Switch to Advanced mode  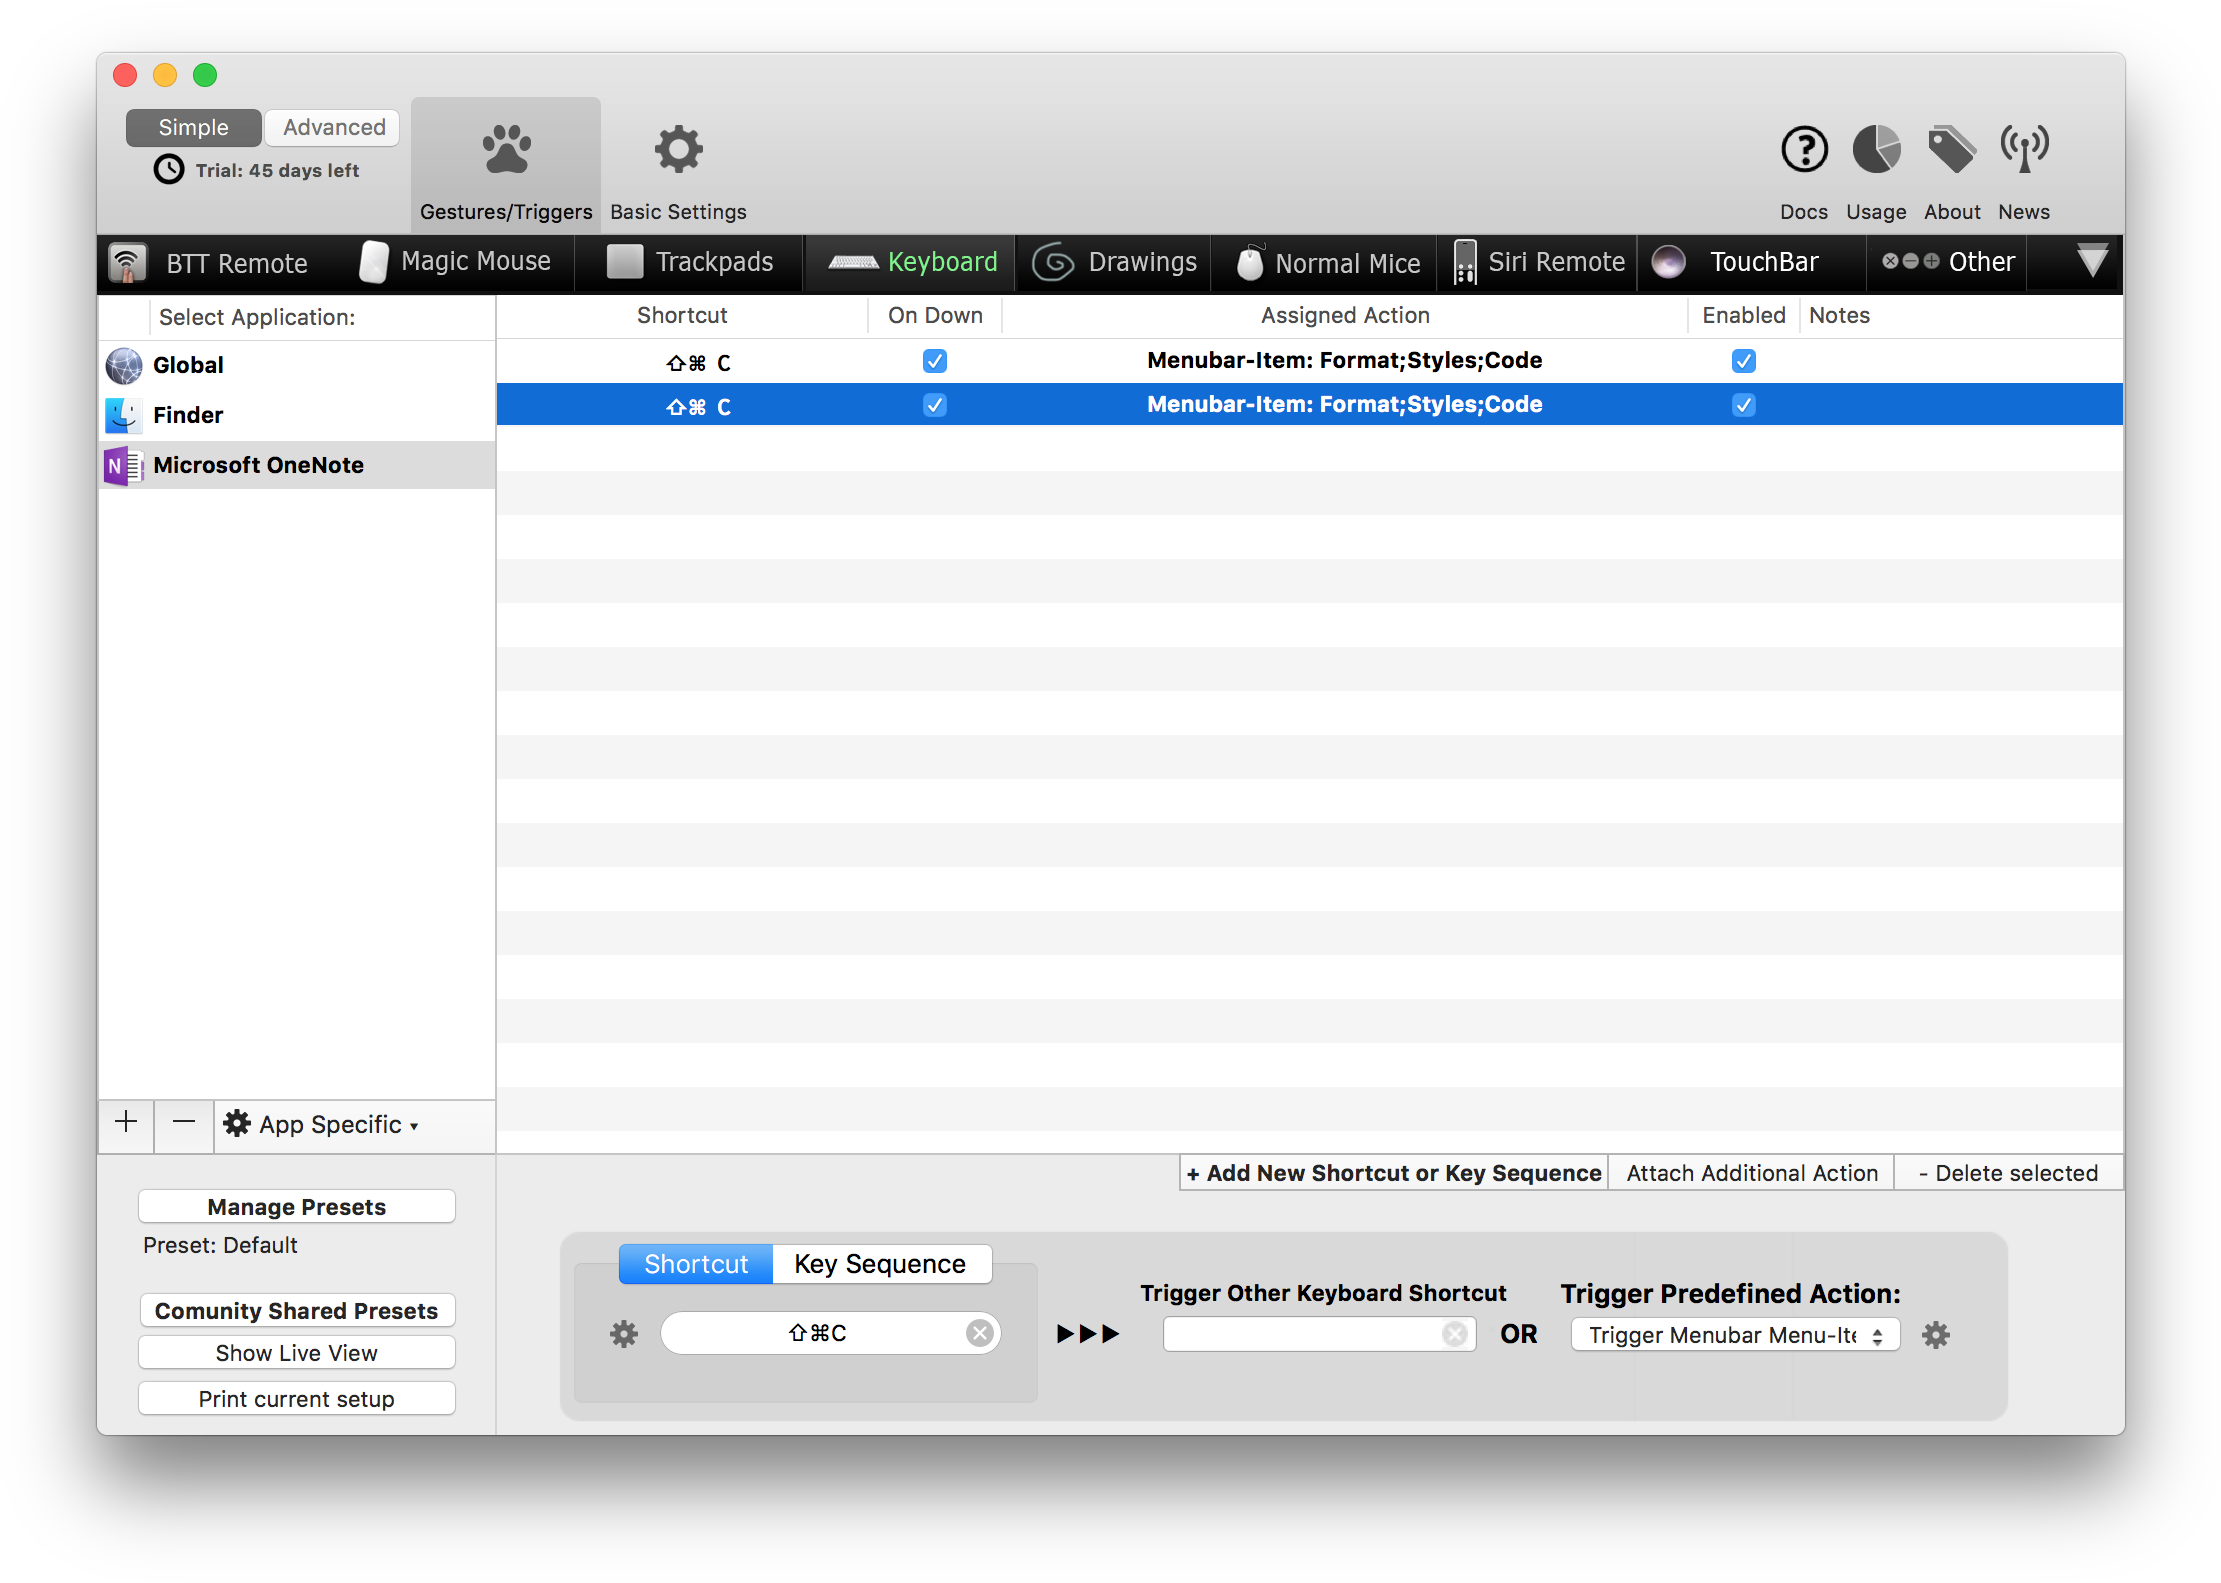pyautogui.click(x=331, y=127)
